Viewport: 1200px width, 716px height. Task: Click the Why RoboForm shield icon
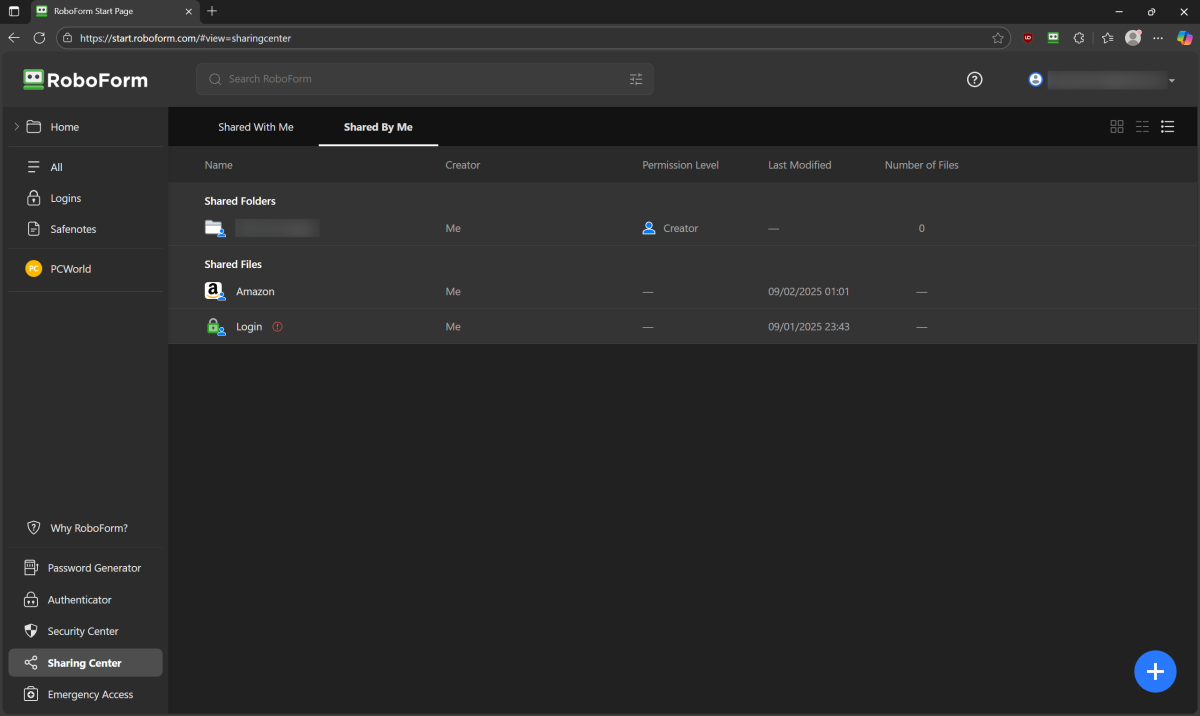pyautogui.click(x=33, y=528)
